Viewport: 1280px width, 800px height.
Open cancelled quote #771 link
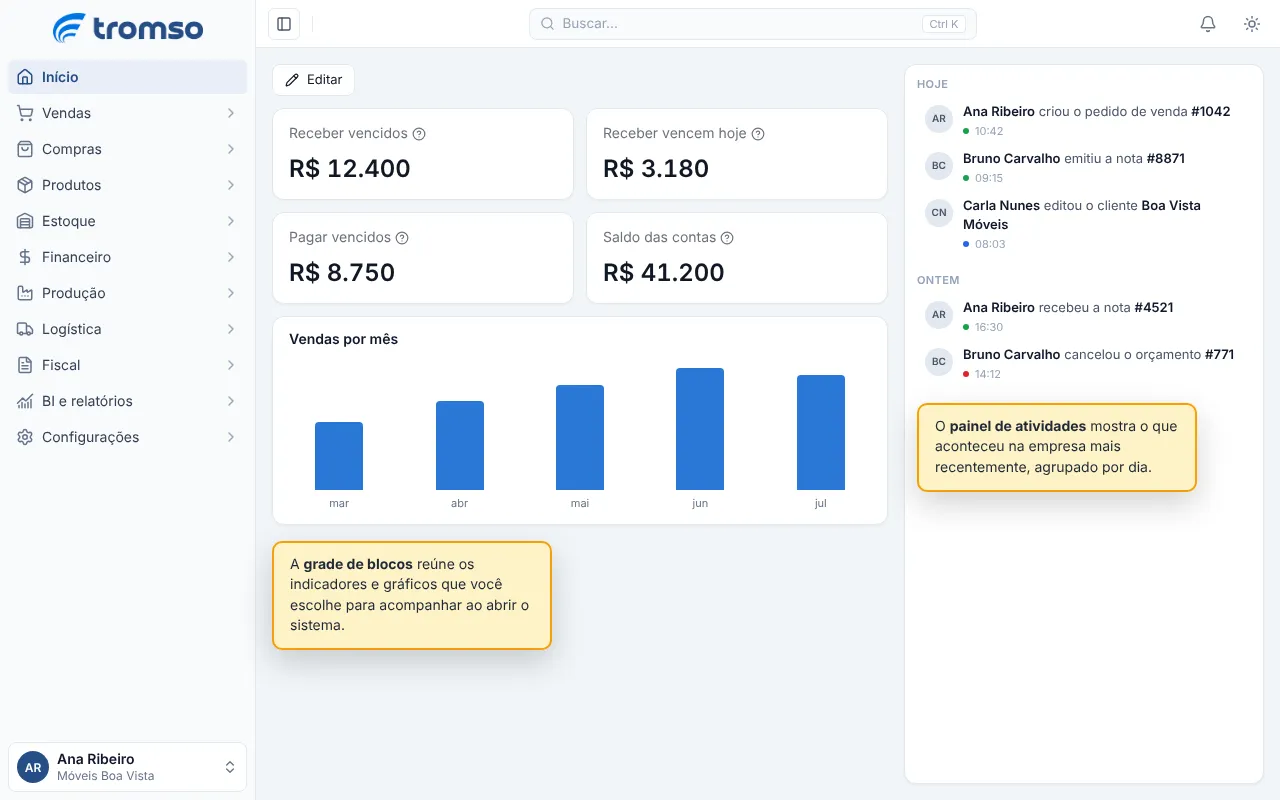coord(1219,355)
